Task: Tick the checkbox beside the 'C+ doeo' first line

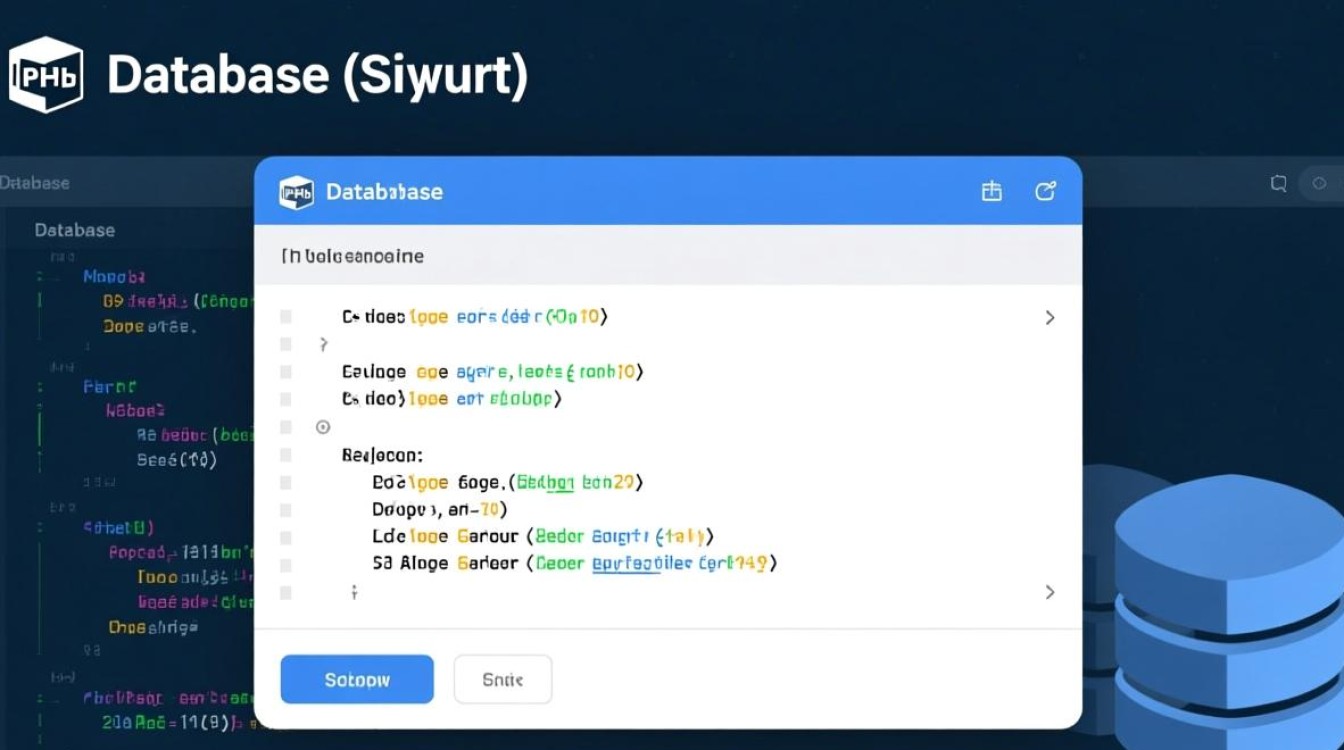Action: (286, 317)
